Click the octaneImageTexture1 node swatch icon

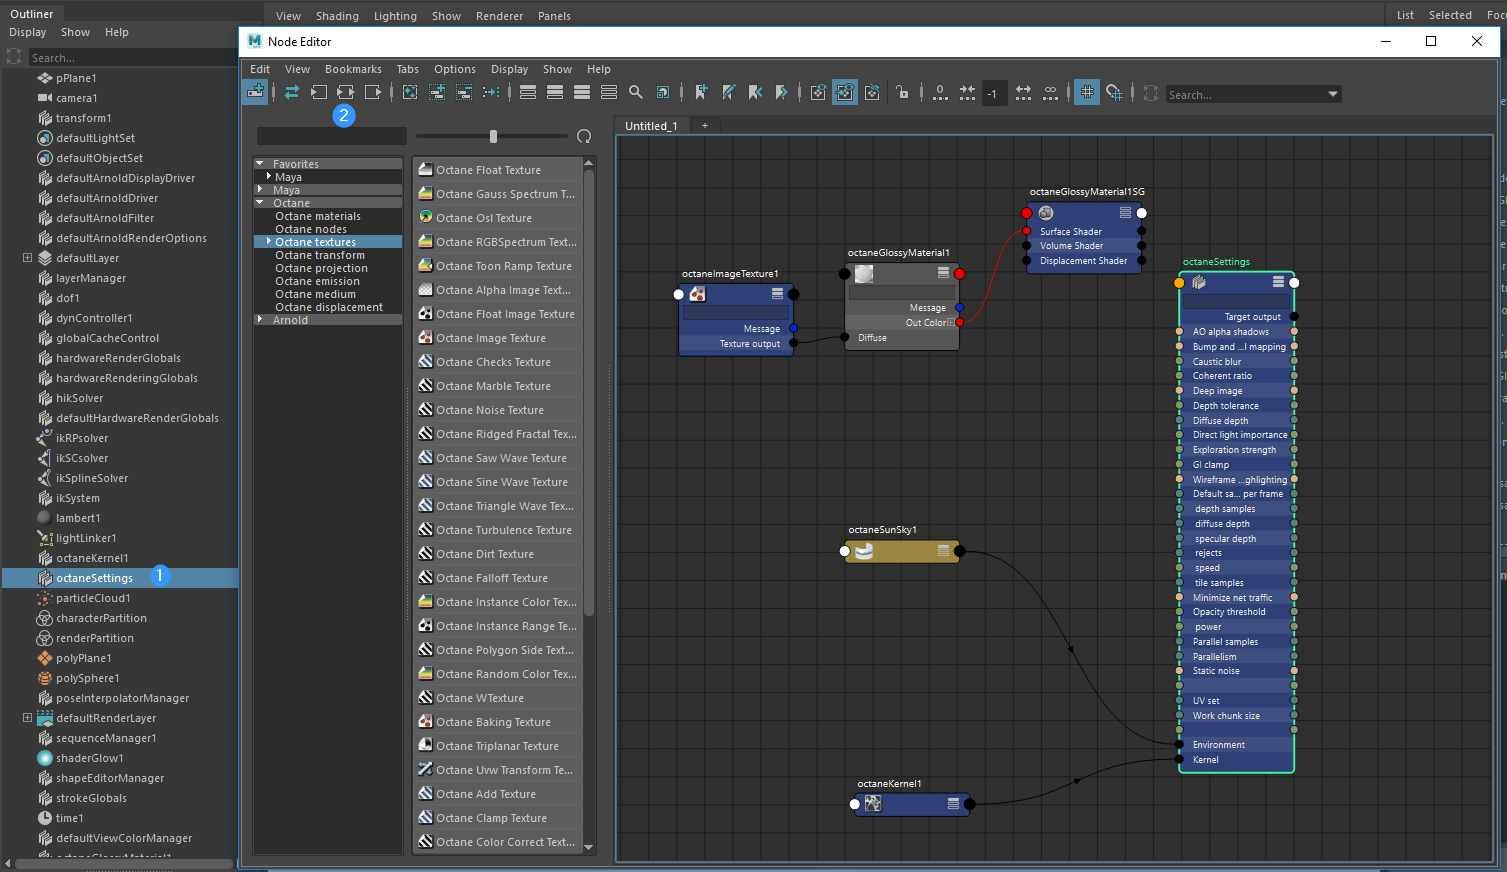(697, 294)
